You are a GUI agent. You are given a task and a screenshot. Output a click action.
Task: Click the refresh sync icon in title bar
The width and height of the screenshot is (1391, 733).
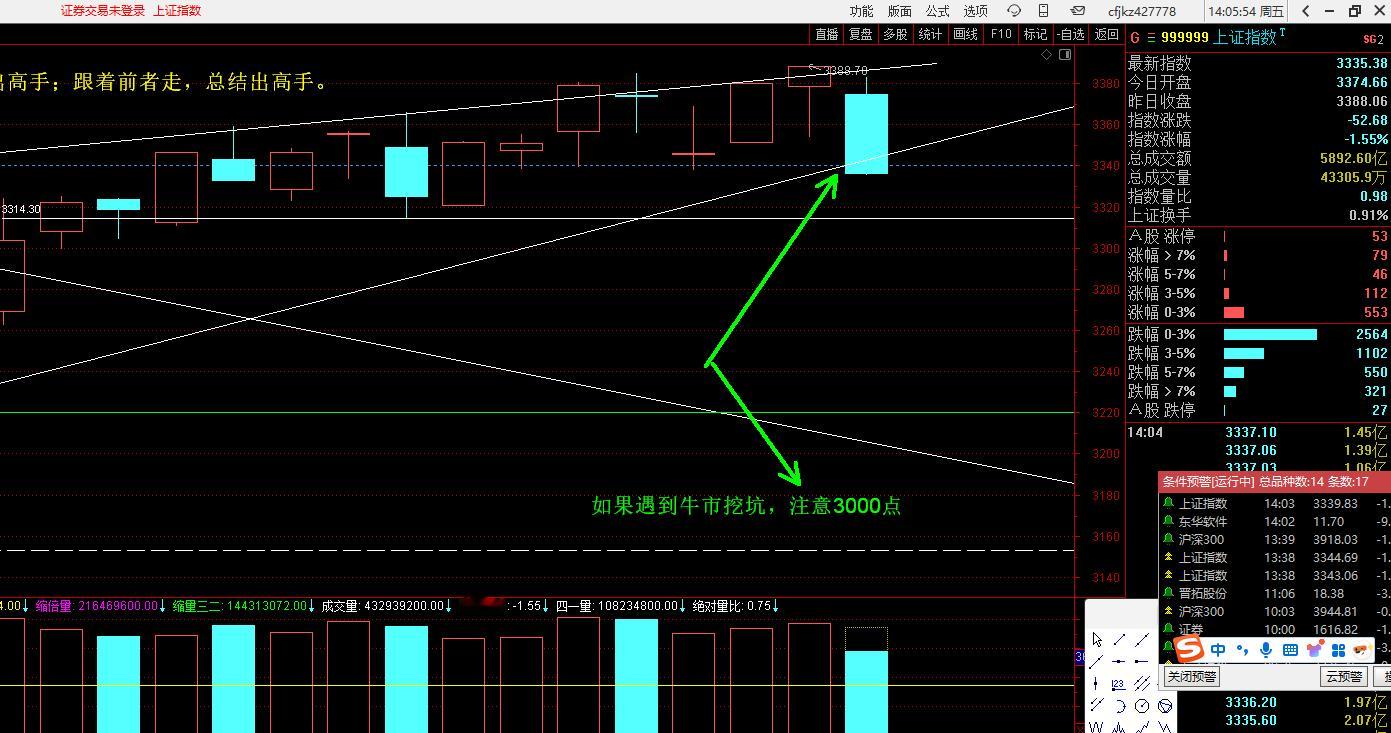pos(1013,10)
